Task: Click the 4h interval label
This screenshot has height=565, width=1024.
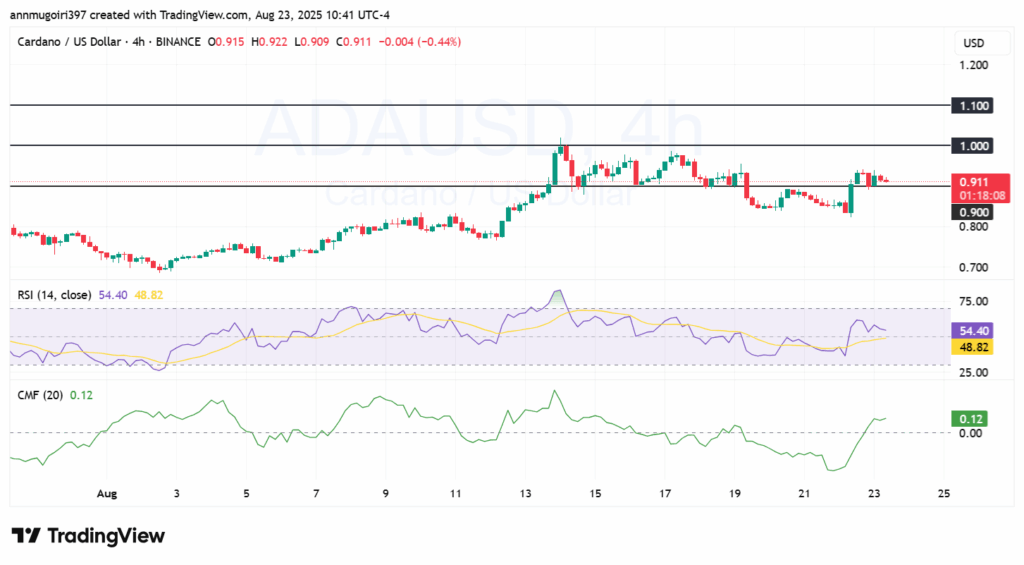Action: coord(138,42)
